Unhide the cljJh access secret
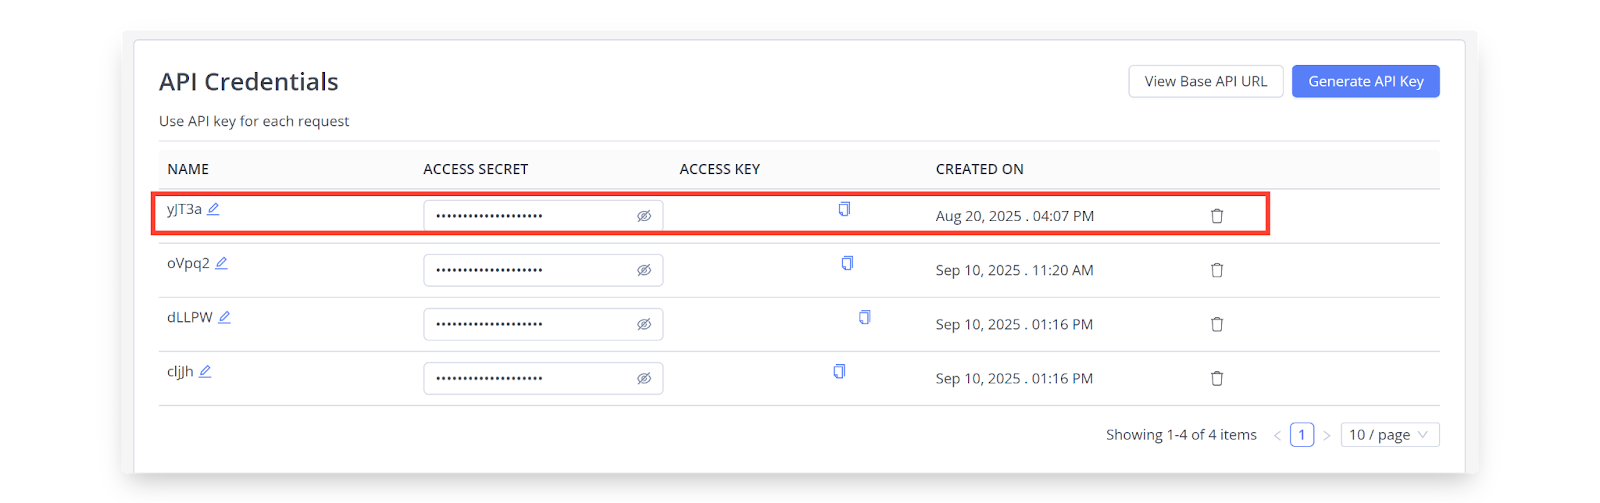This screenshot has width=1600, height=503. 644,378
